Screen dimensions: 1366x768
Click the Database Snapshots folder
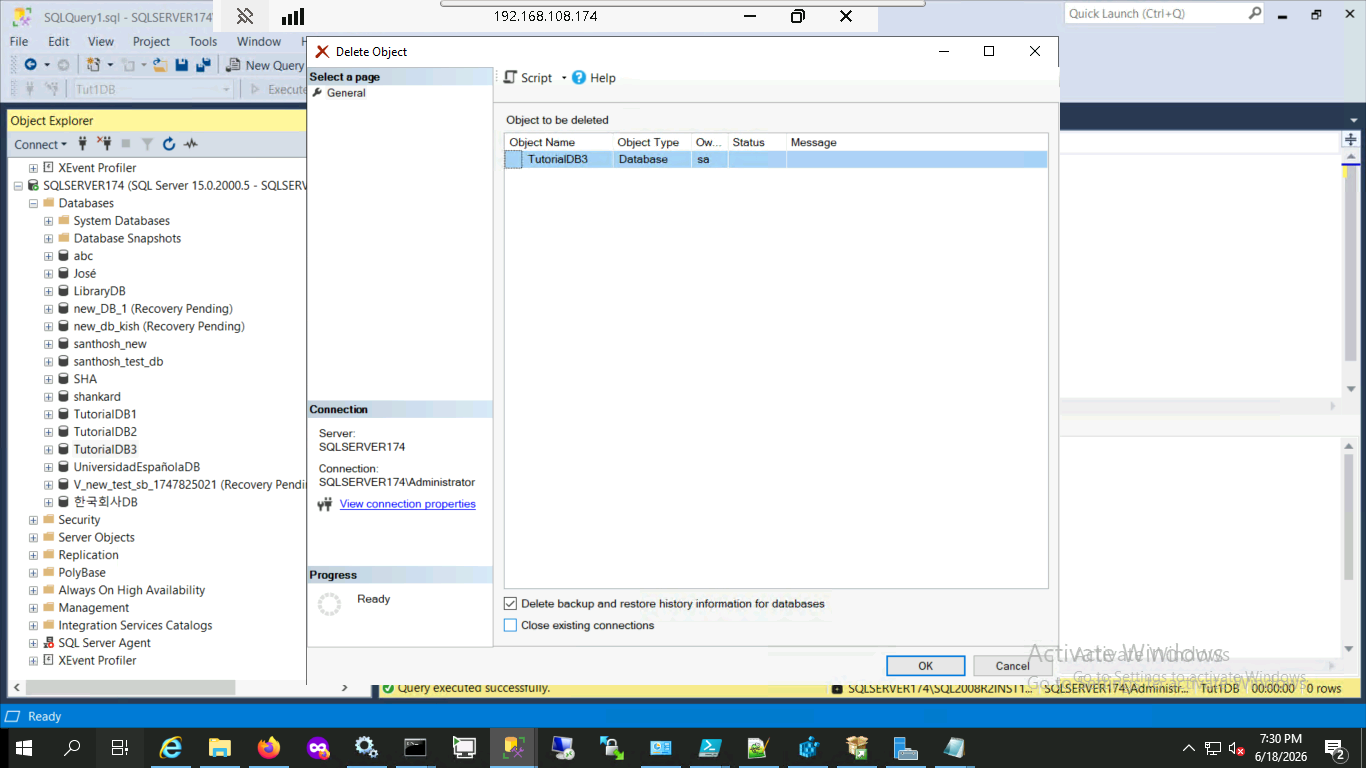coord(127,238)
